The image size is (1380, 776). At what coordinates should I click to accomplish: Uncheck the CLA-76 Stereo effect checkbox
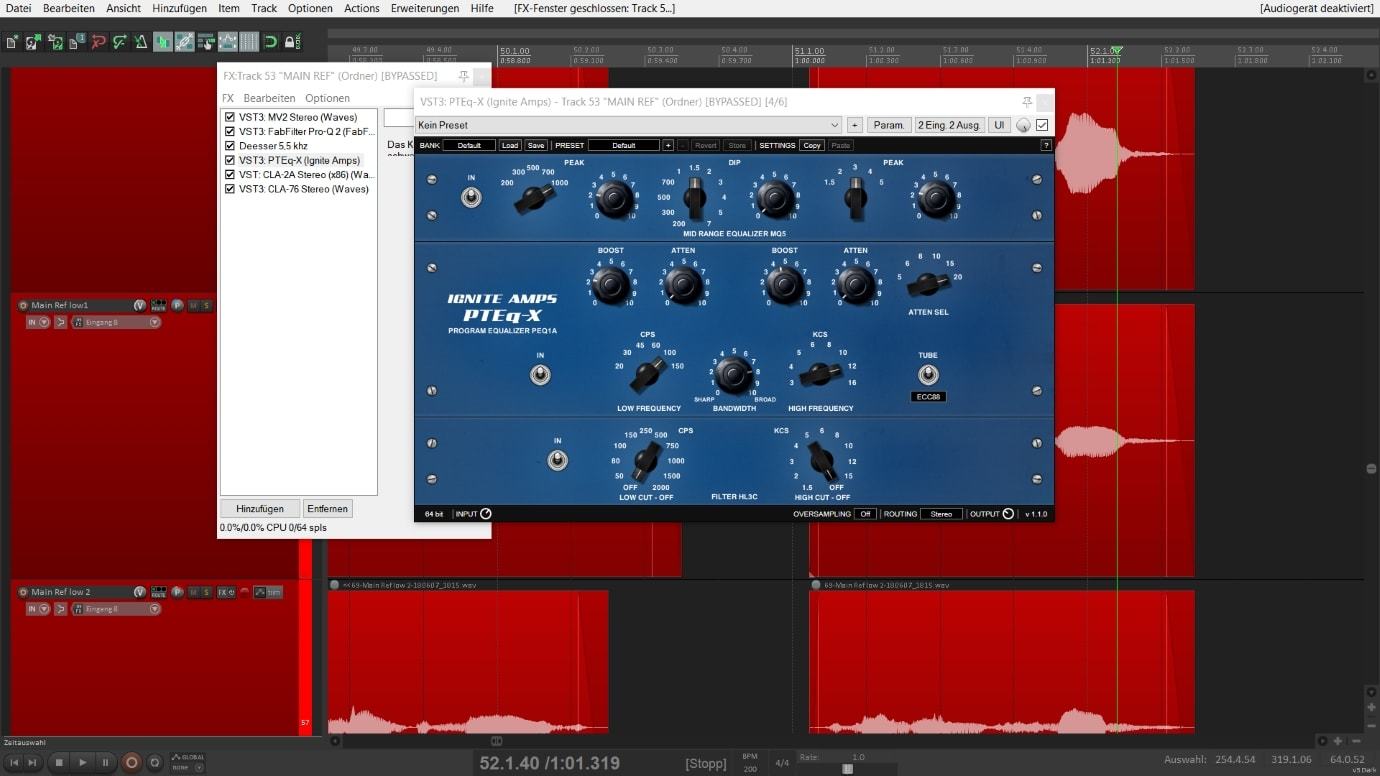[230, 189]
